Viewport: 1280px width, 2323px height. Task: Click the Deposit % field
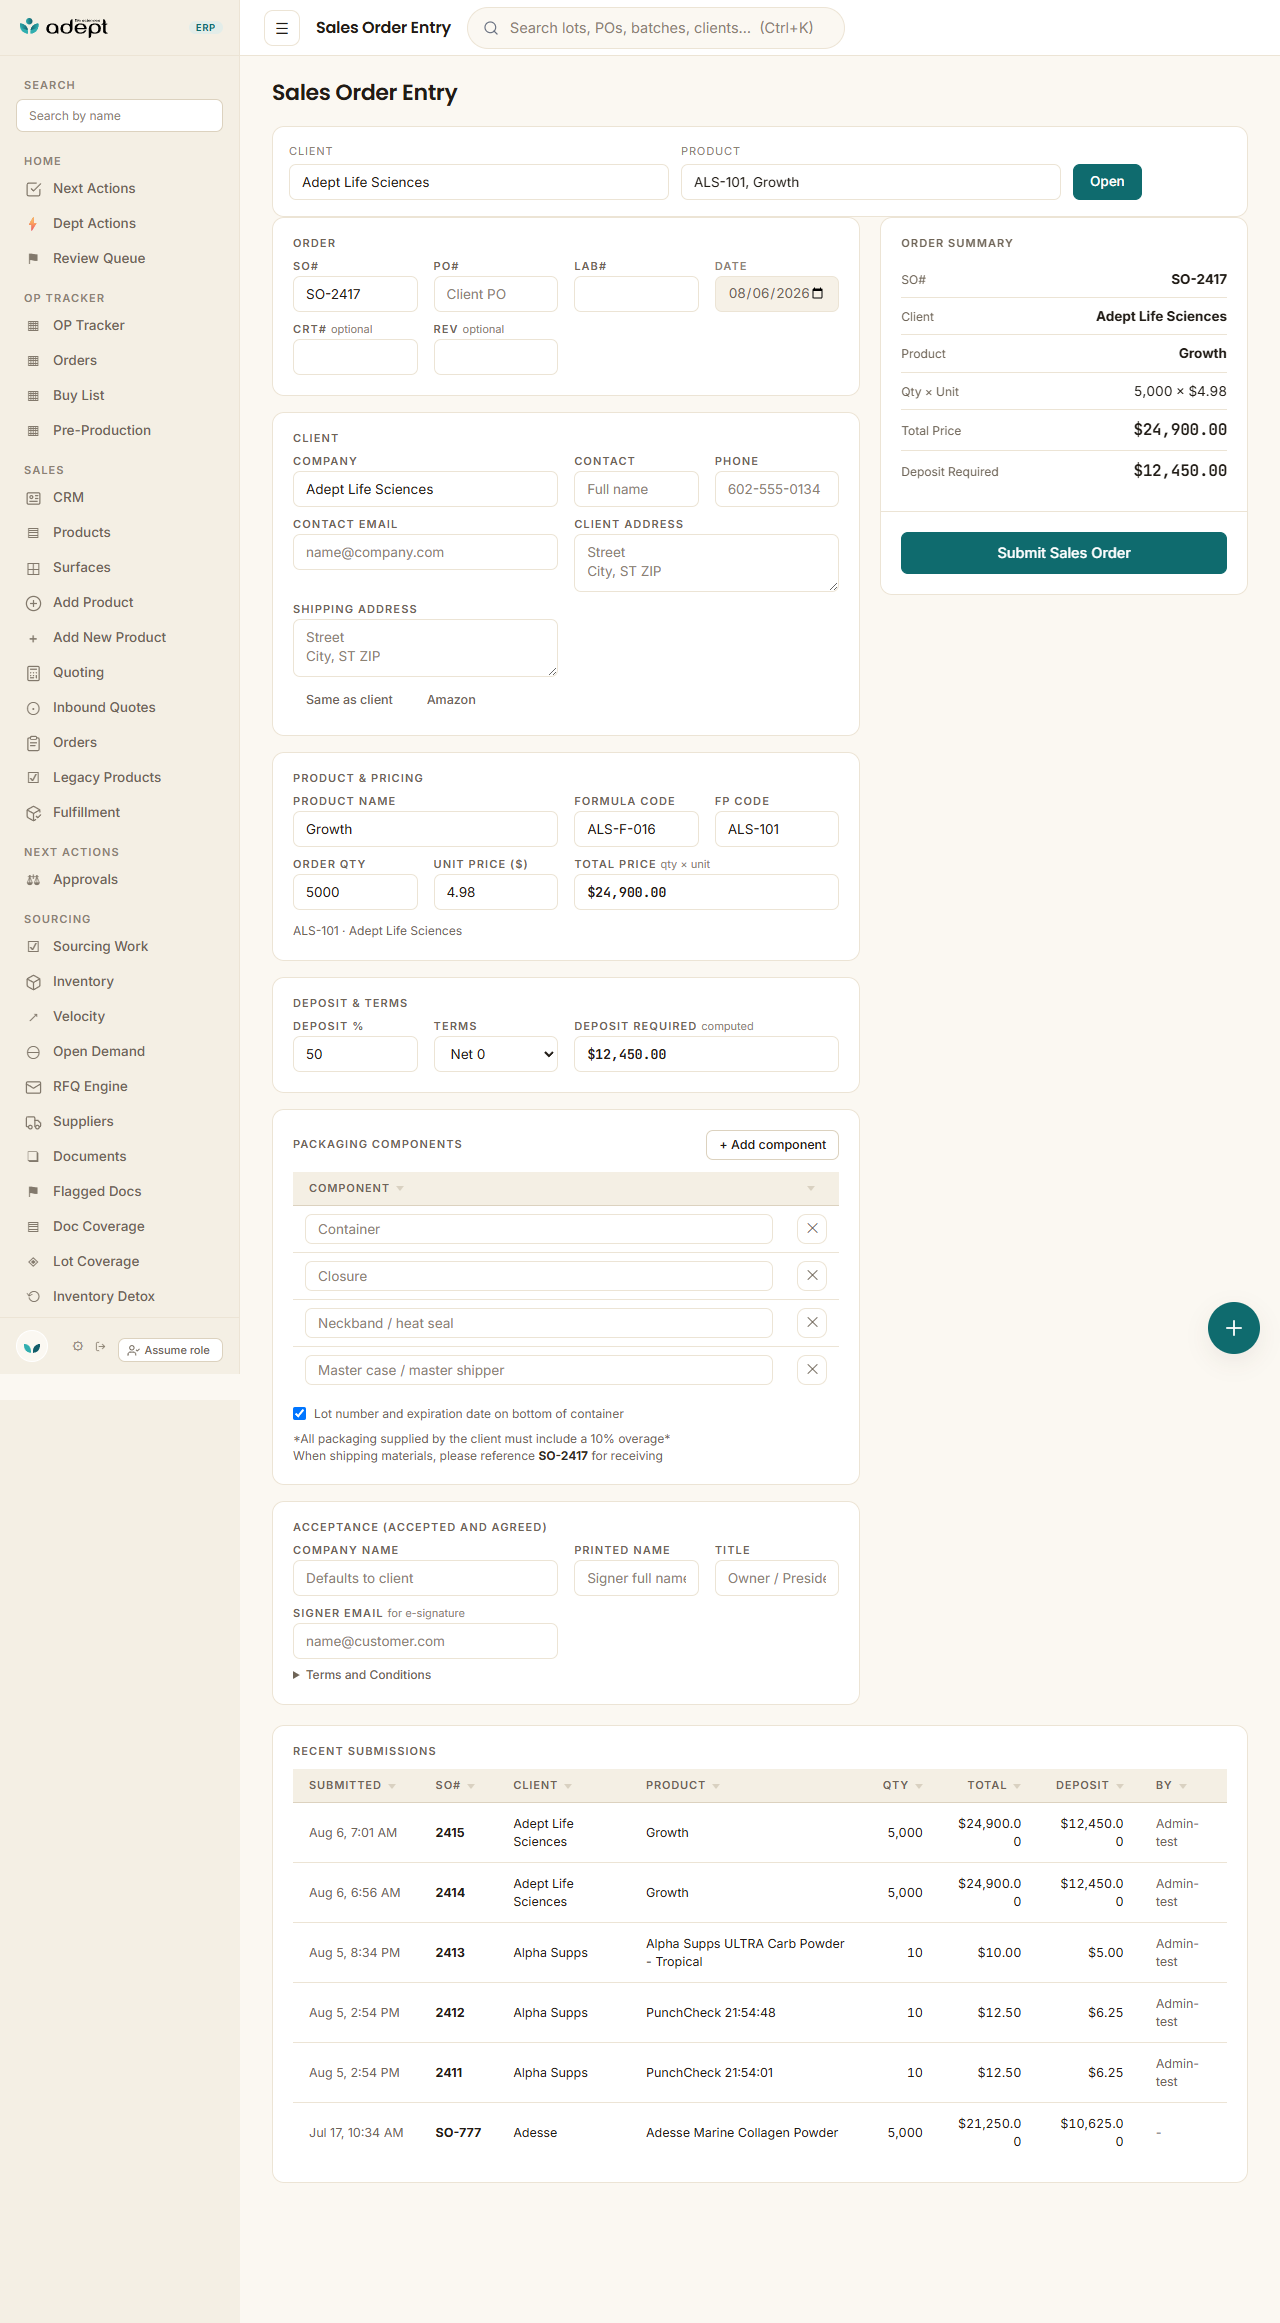tap(355, 1054)
